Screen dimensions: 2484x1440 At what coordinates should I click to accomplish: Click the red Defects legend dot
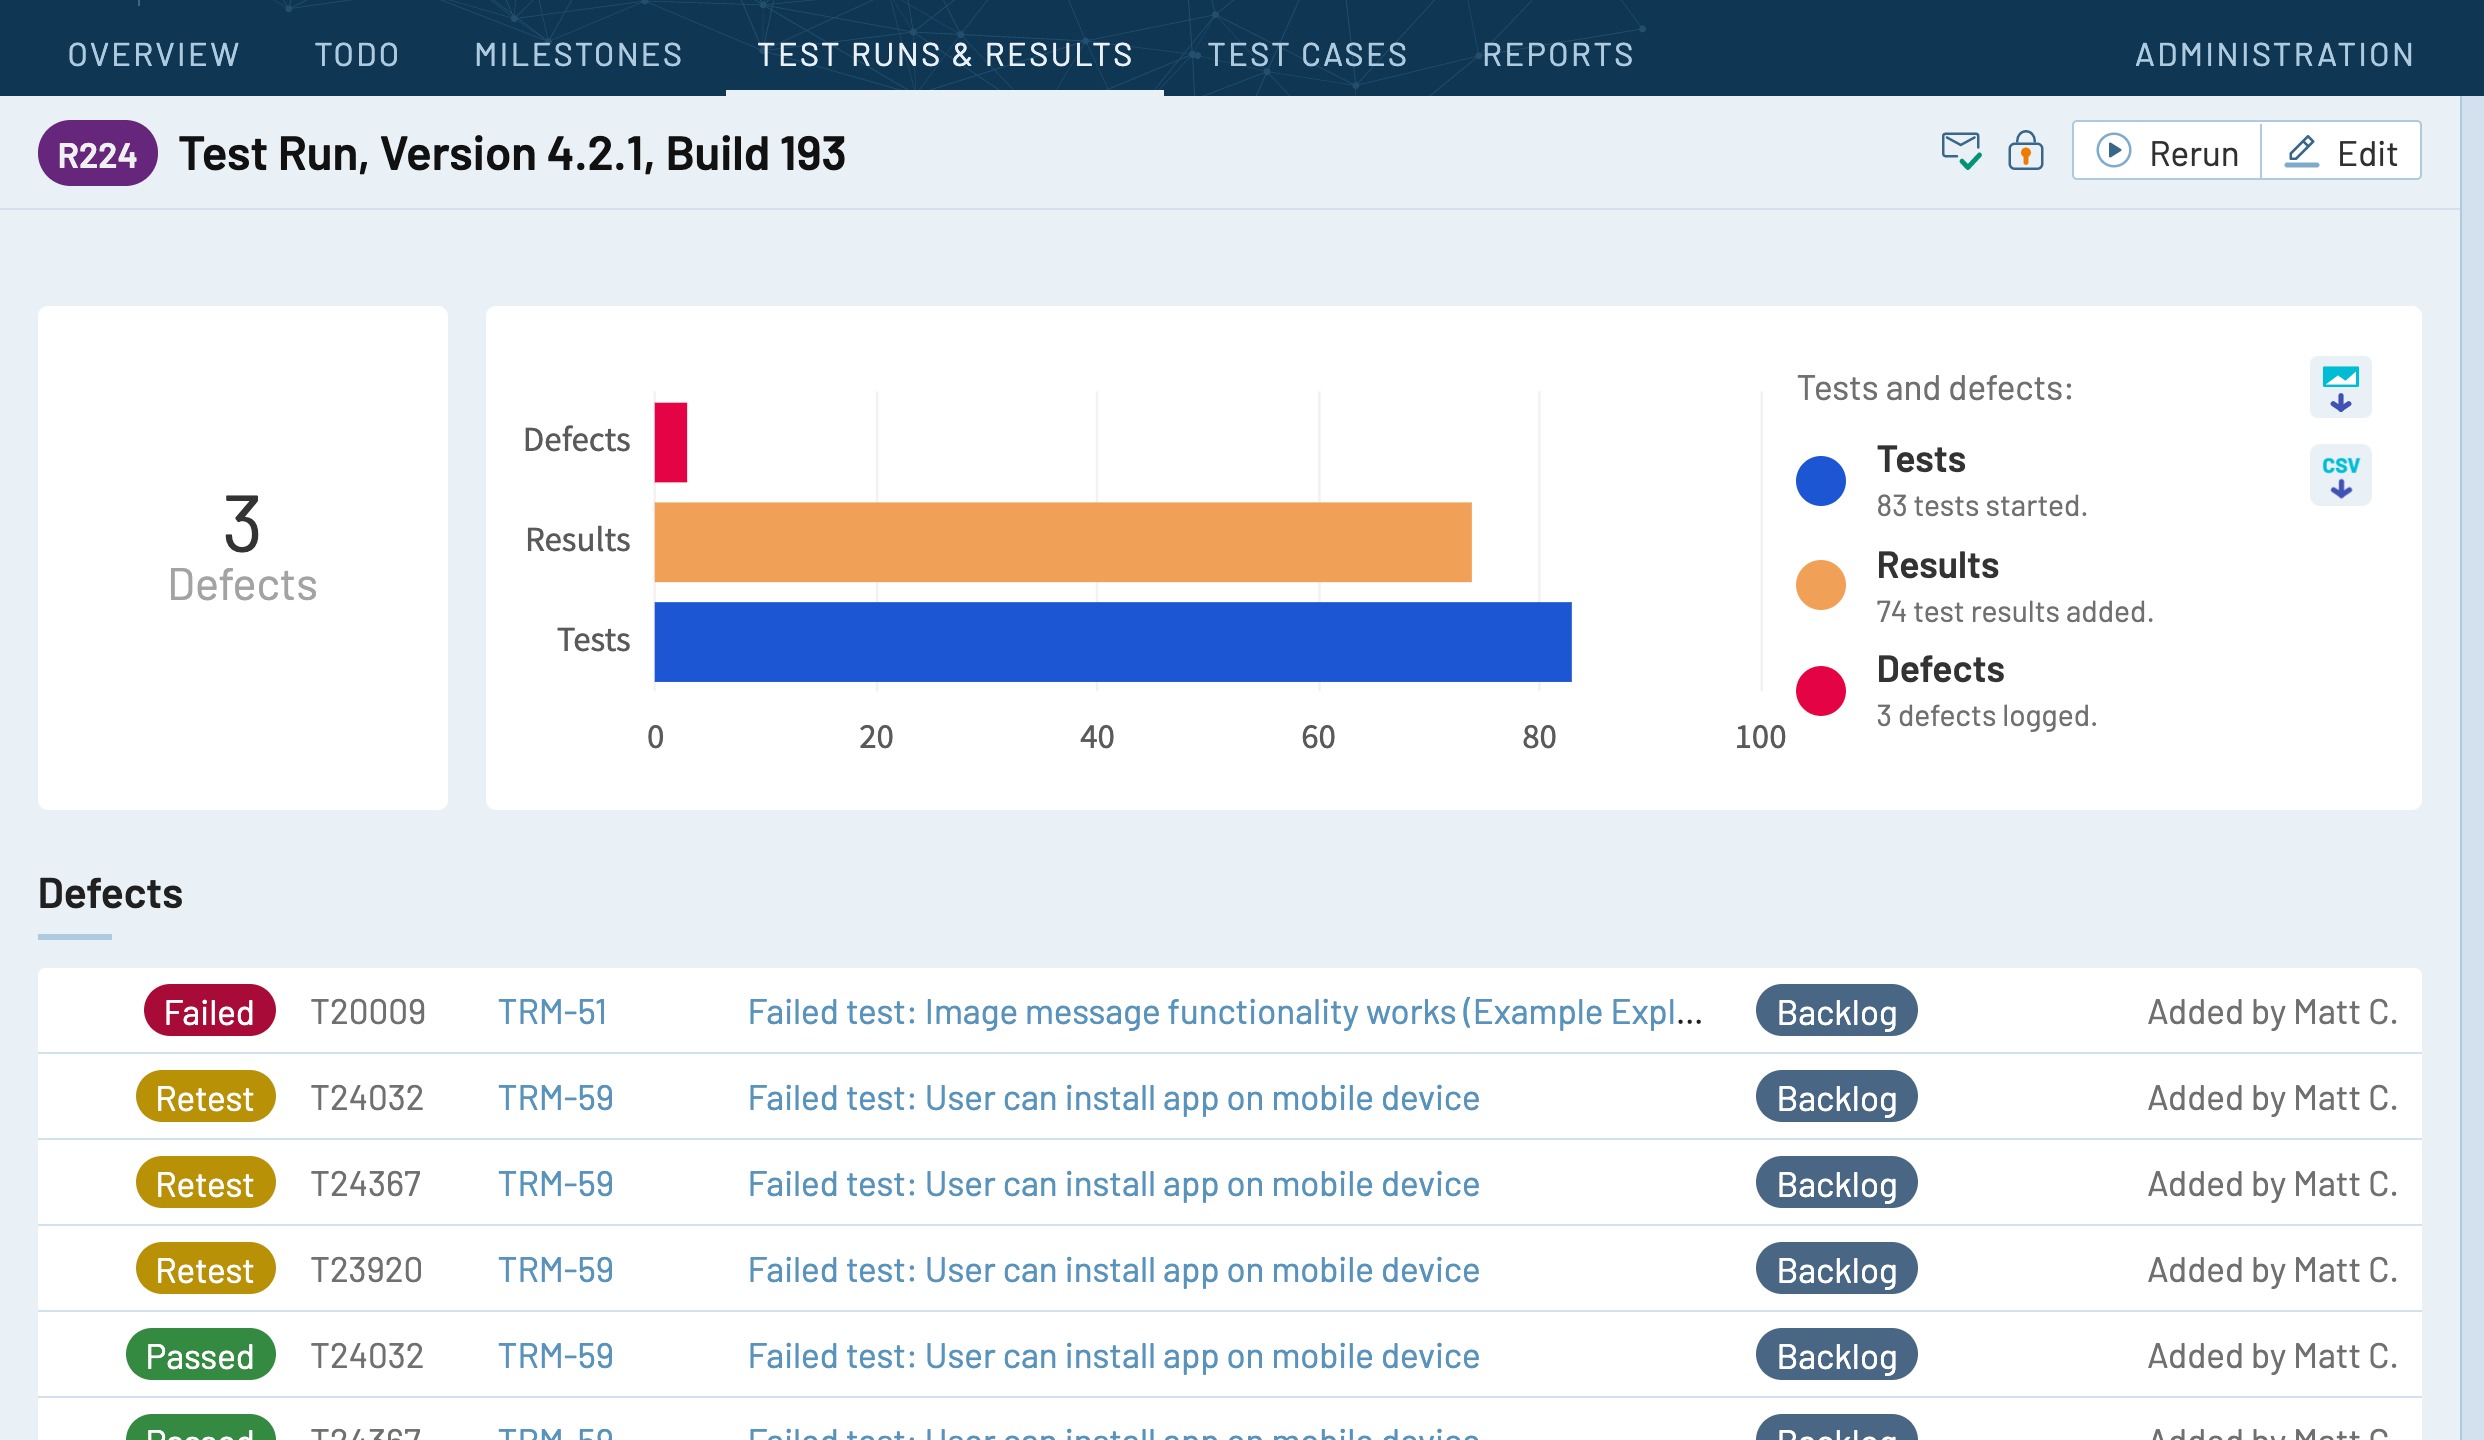[x=1819, y=690]
